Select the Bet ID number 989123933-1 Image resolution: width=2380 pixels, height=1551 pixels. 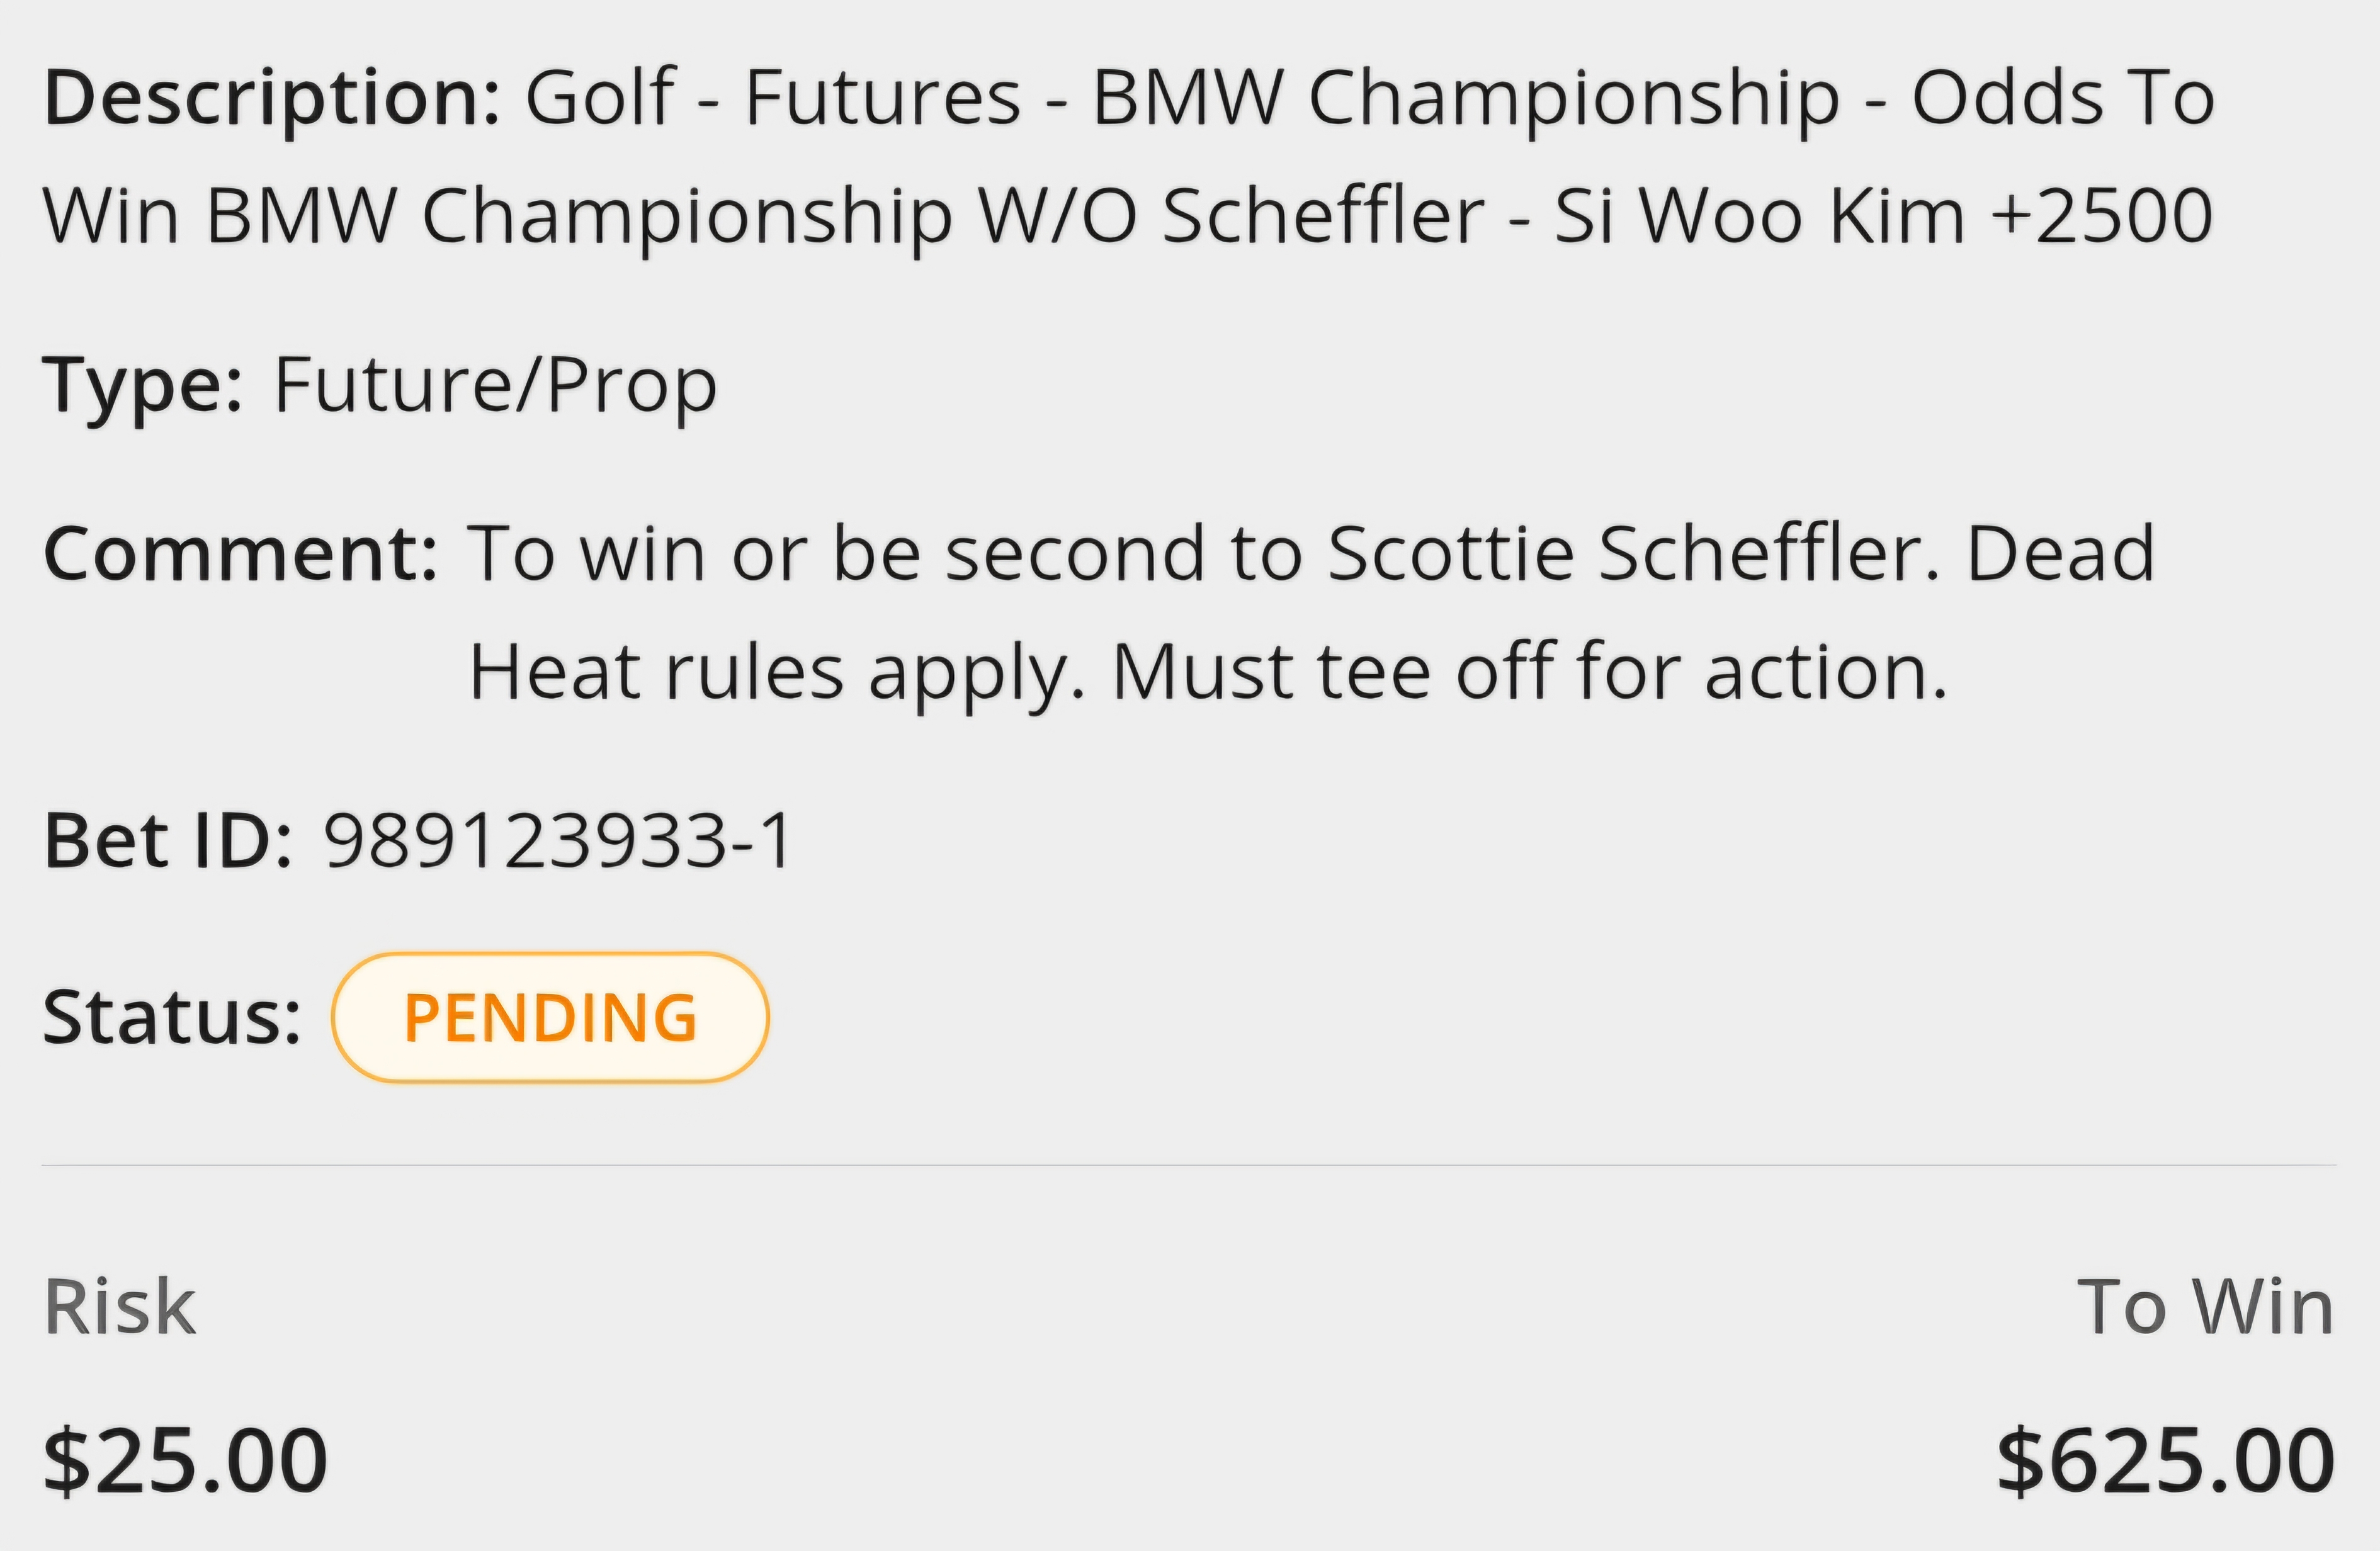558,841
